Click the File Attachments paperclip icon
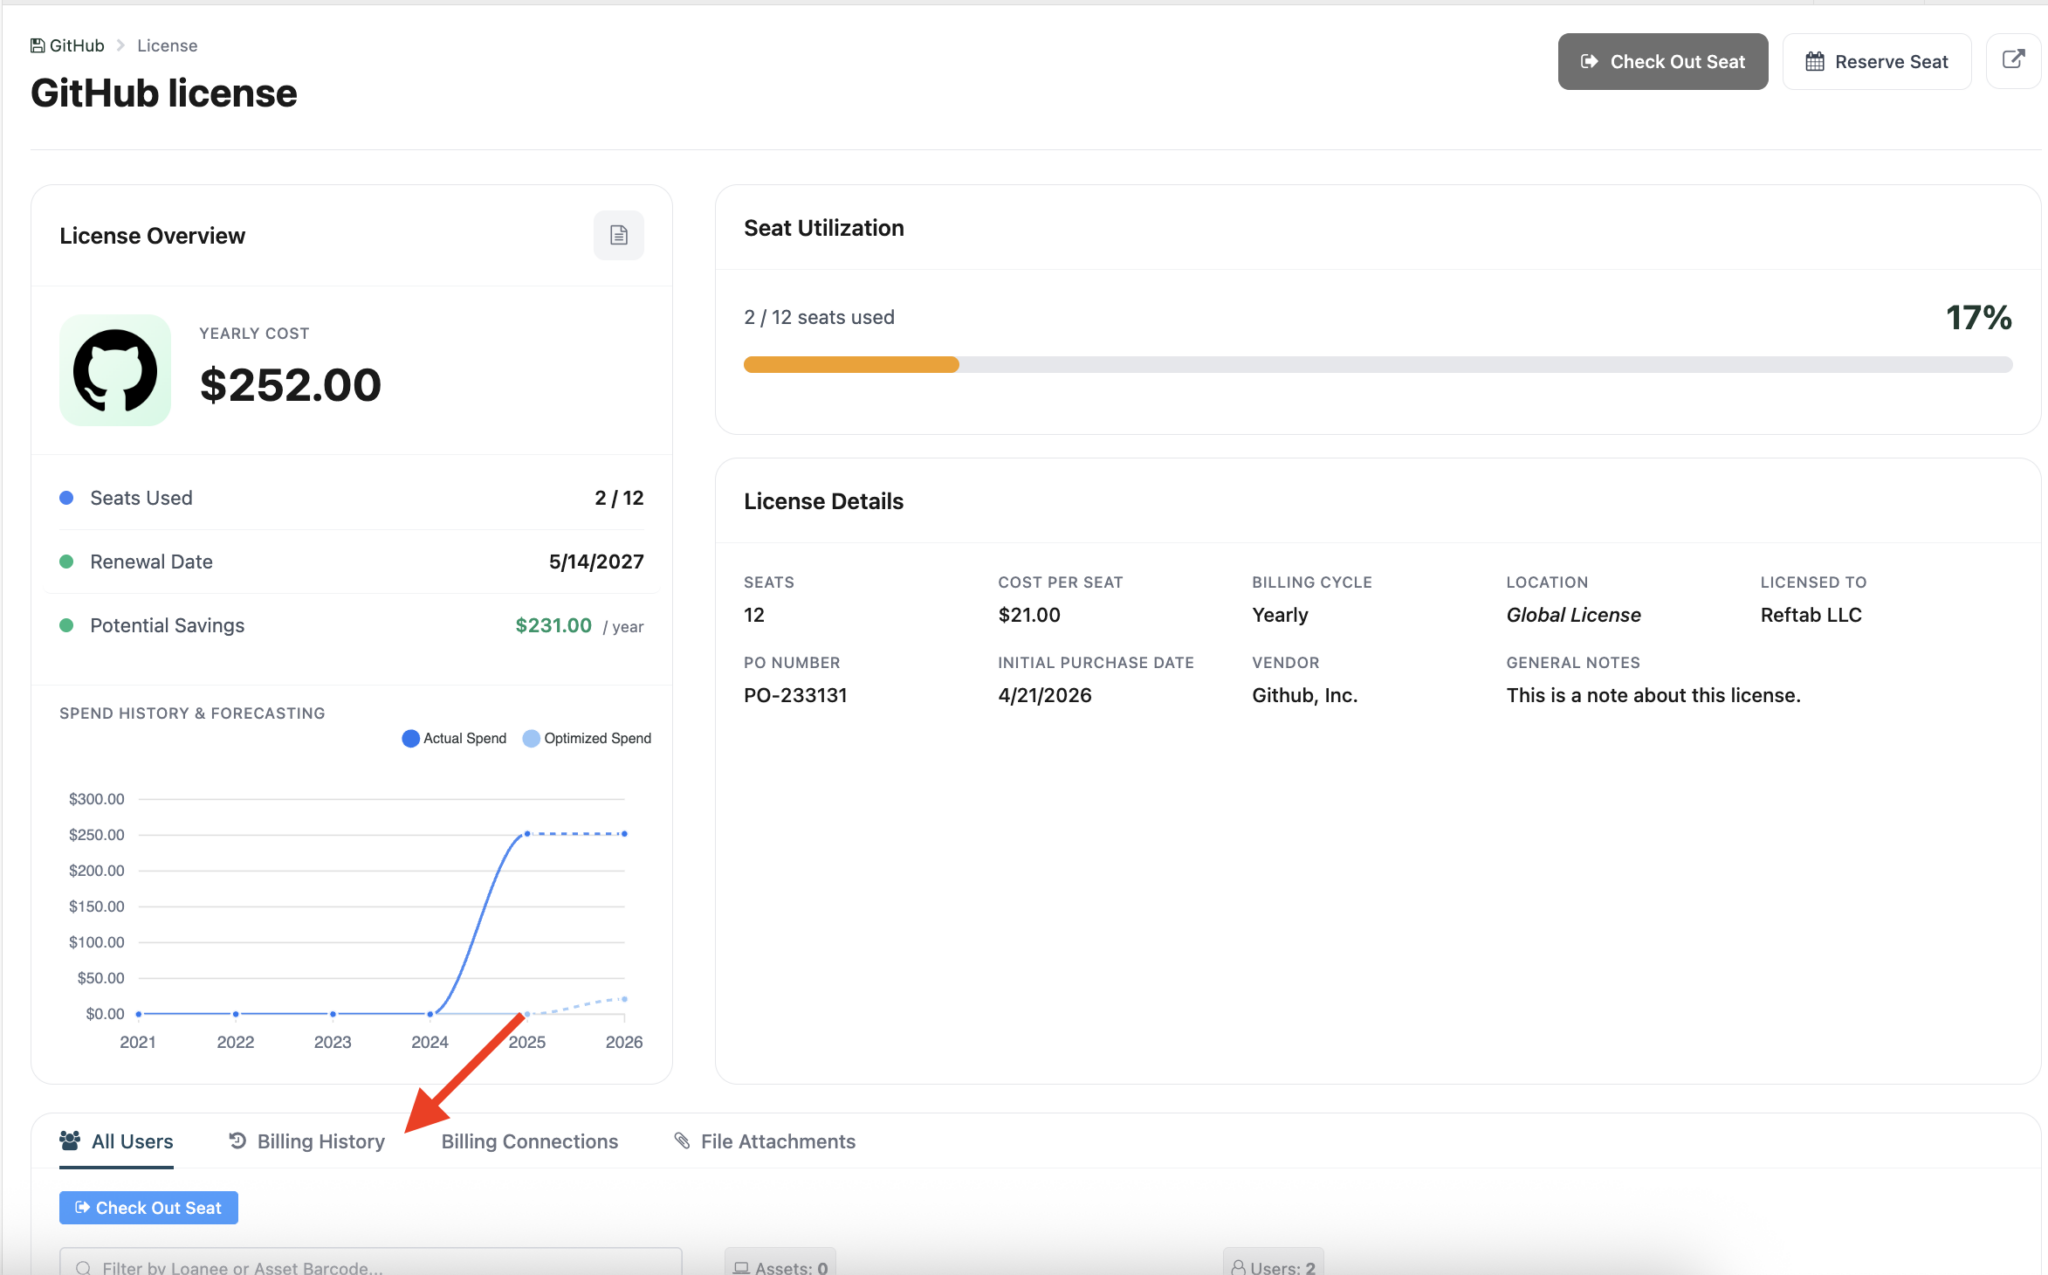 click(682, 1140)
